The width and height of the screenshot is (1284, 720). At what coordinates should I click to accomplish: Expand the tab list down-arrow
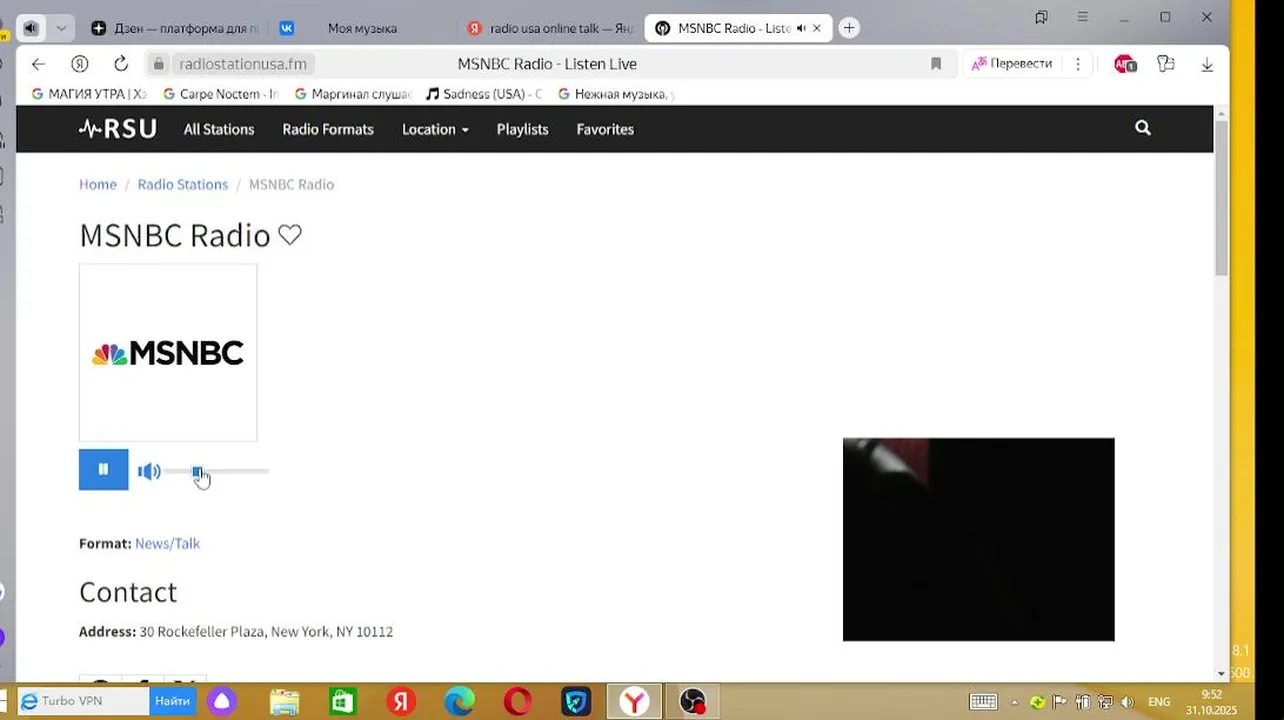pos(61,28)
